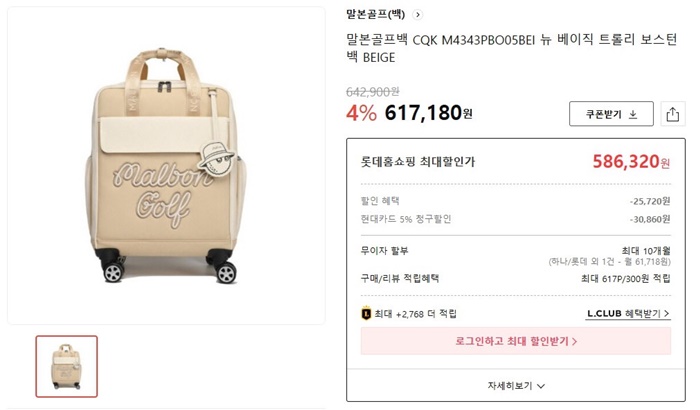This screenshot has width=700, height=410.
Task: Click the download arrow in 쿠폰받기
Action: [633, 114]
